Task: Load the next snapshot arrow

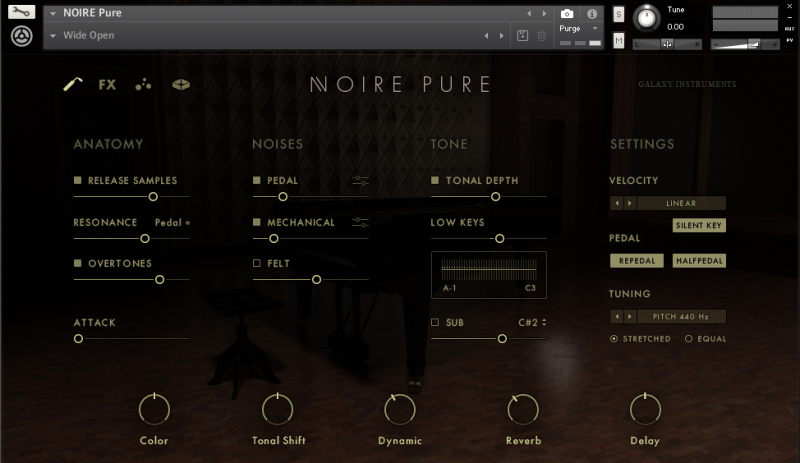Action: 502,36
